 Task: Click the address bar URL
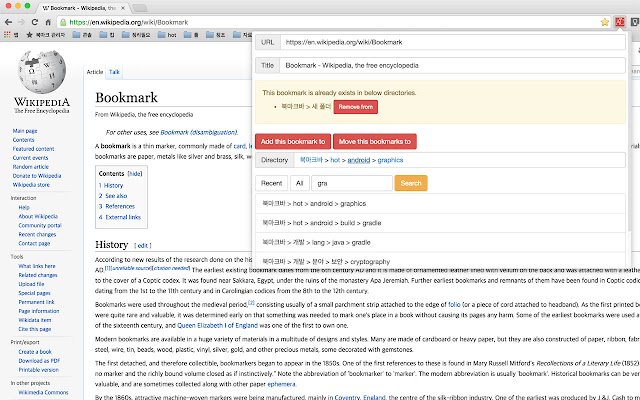[129, 22]
